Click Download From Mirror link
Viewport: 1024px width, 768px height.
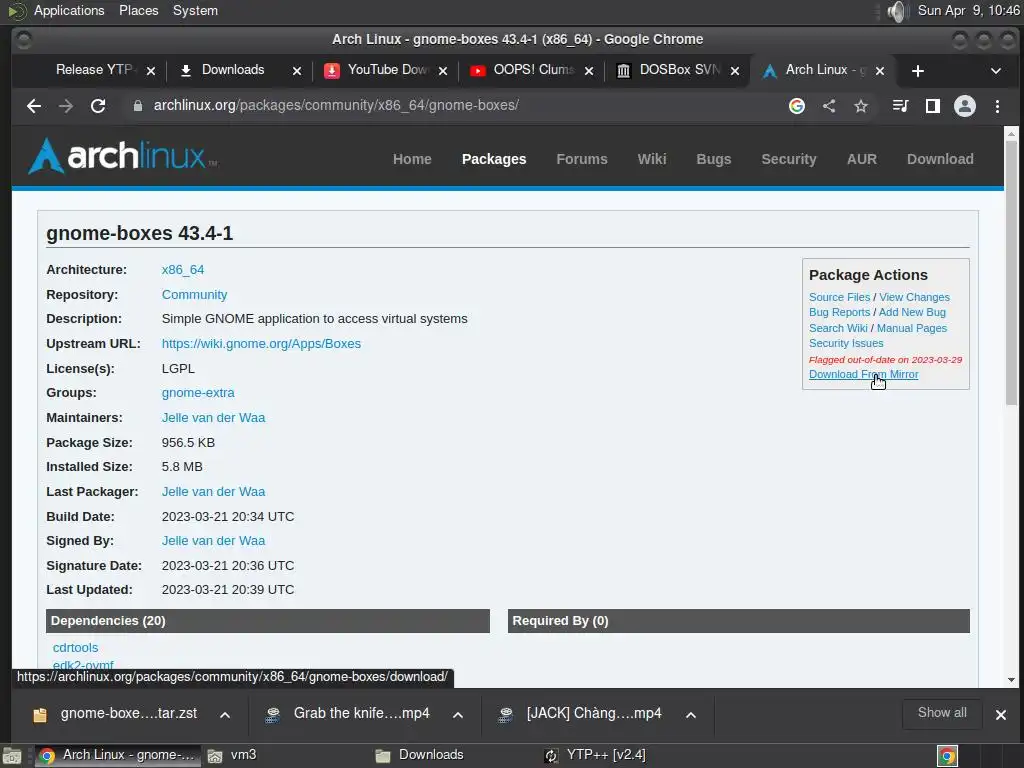[x=863, y=374]
